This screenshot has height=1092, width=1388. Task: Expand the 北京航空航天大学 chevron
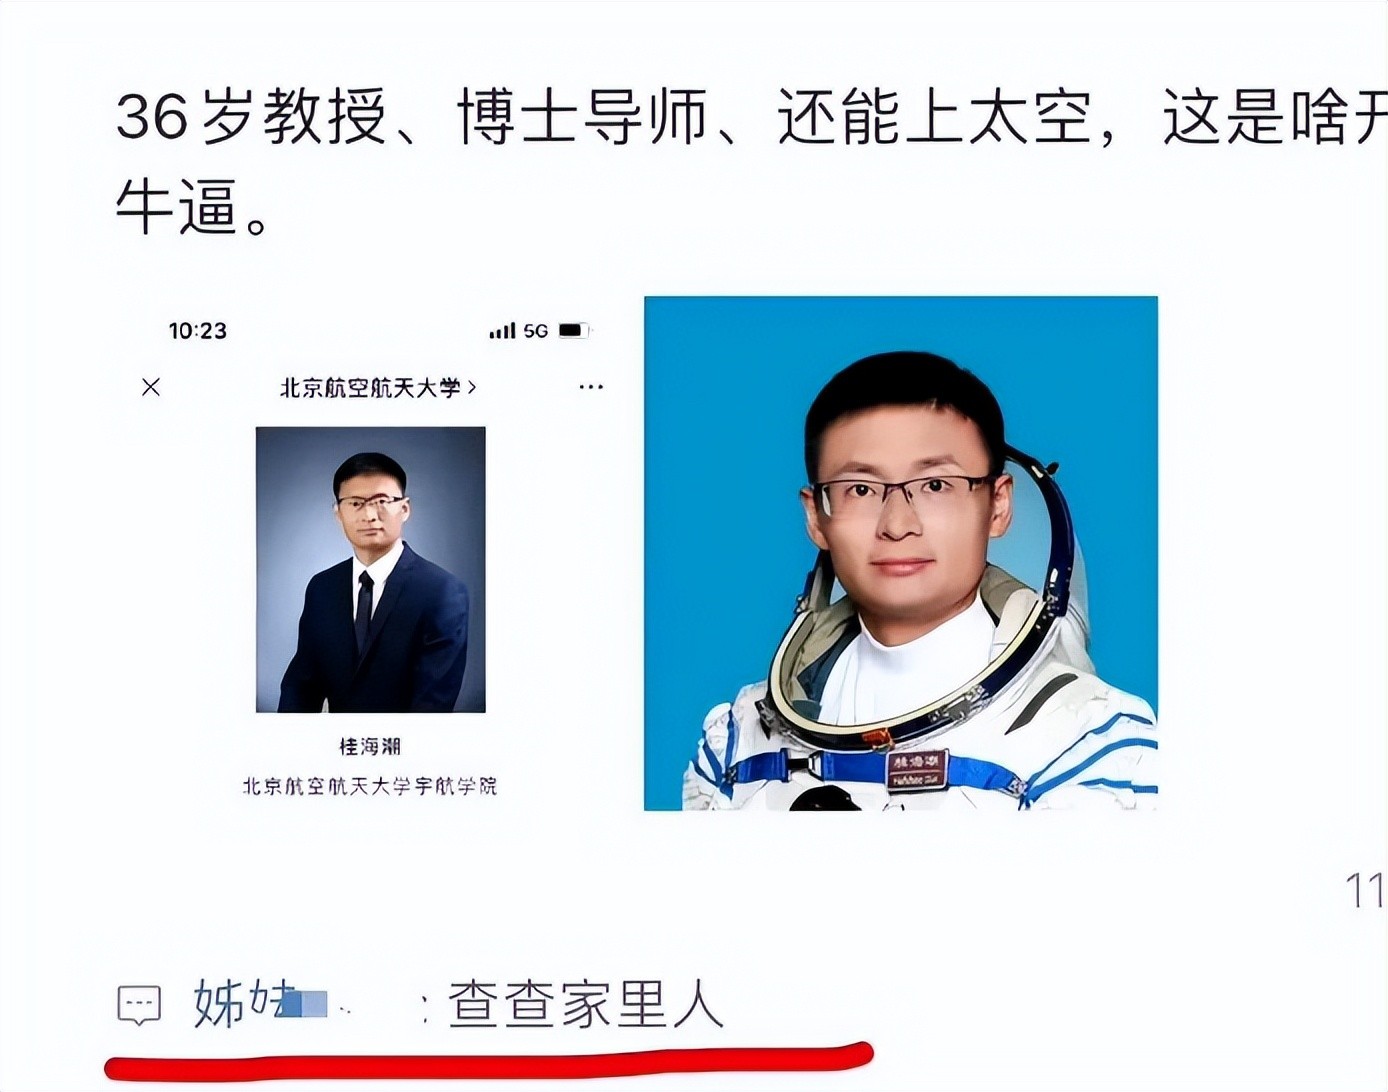(x=471, y=387)
